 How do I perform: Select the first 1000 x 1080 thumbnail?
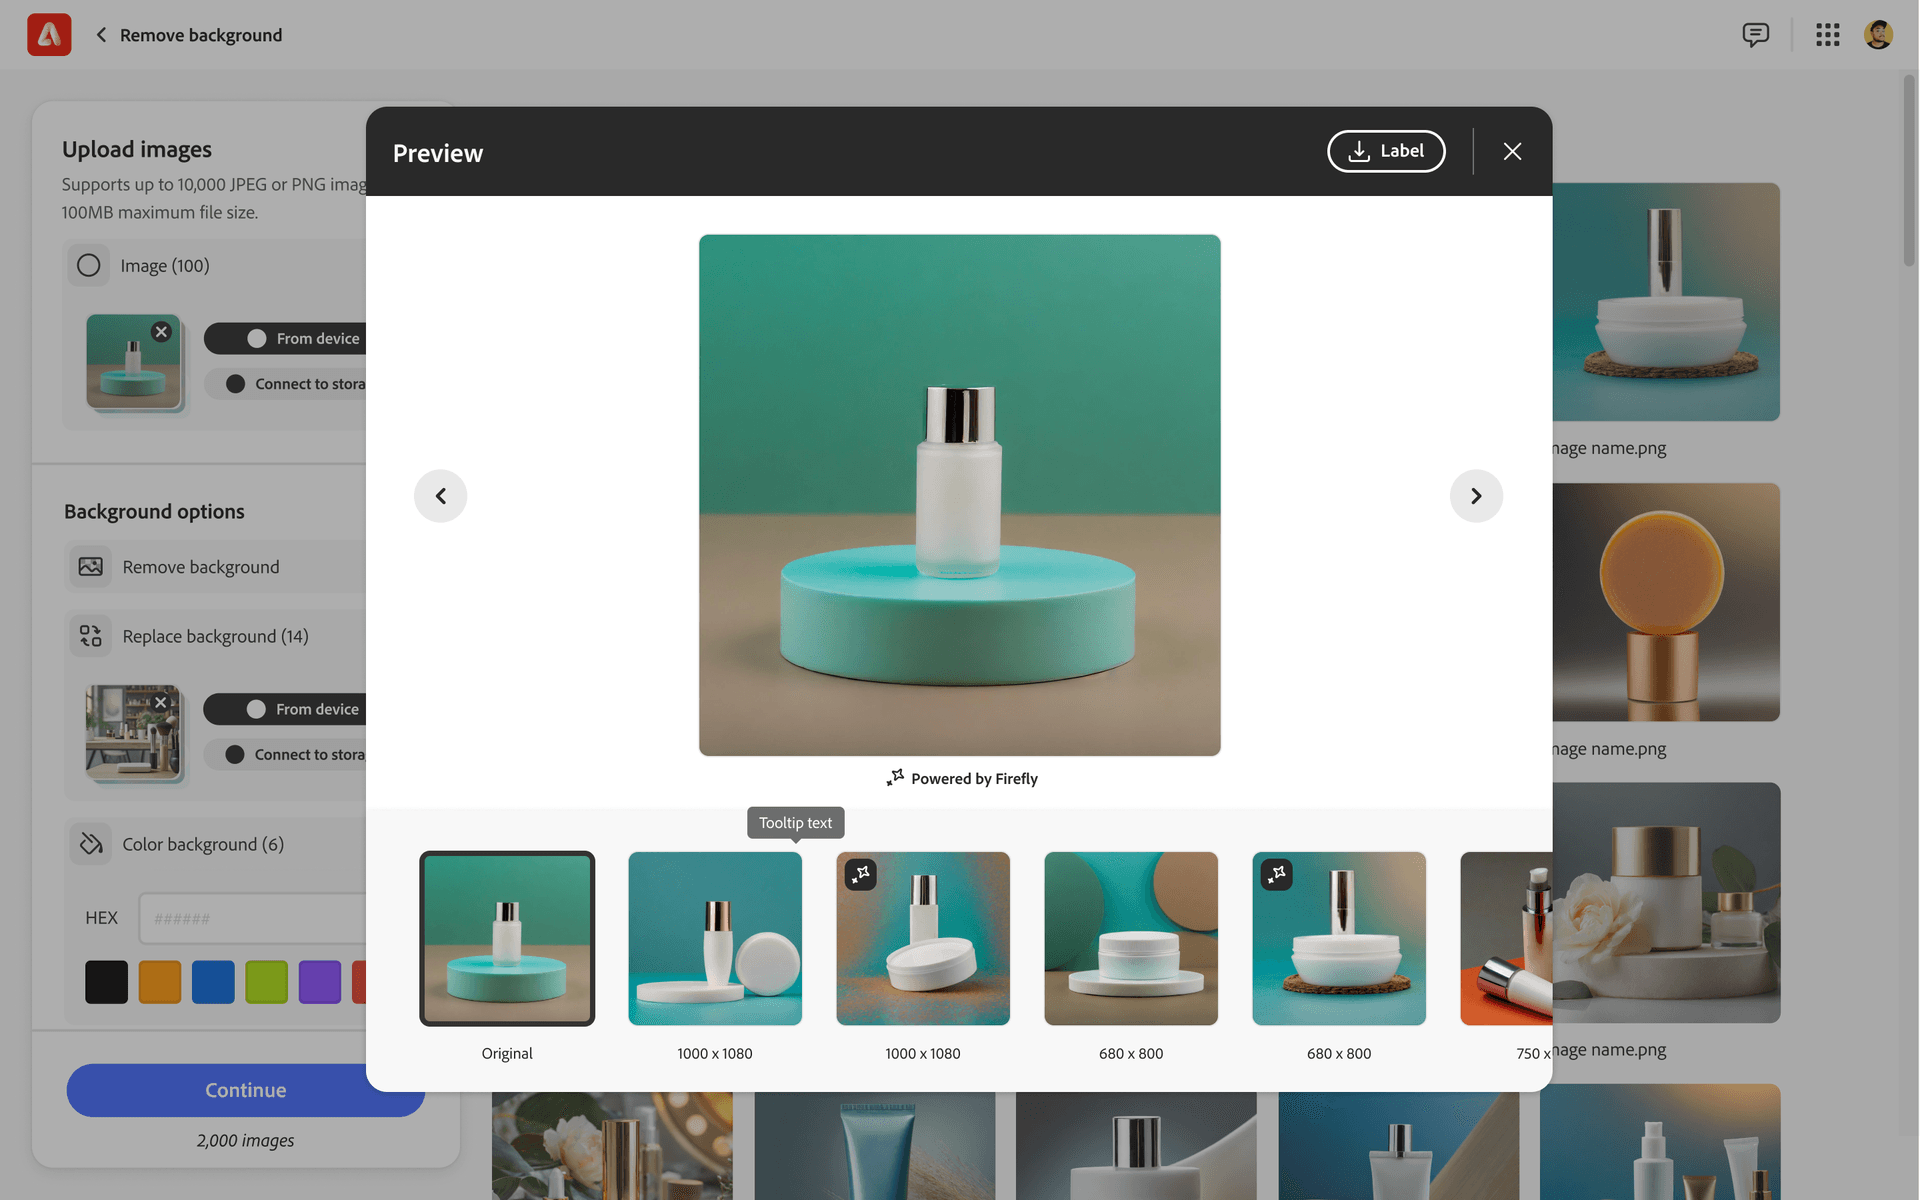click(715, 938)
